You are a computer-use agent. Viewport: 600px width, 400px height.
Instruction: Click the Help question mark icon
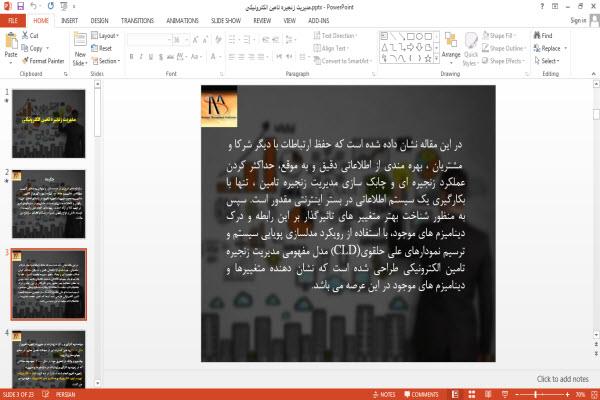542,6
